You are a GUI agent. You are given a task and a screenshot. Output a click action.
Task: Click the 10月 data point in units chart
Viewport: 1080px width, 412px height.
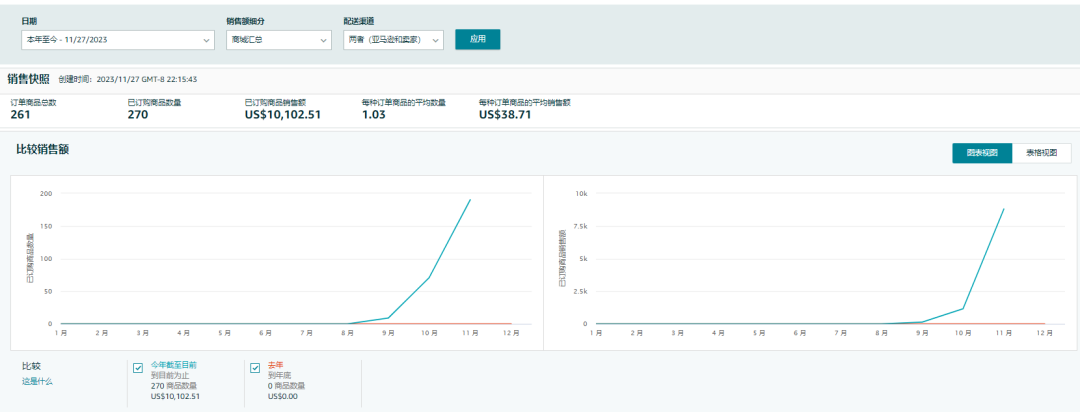pos(429,278)
